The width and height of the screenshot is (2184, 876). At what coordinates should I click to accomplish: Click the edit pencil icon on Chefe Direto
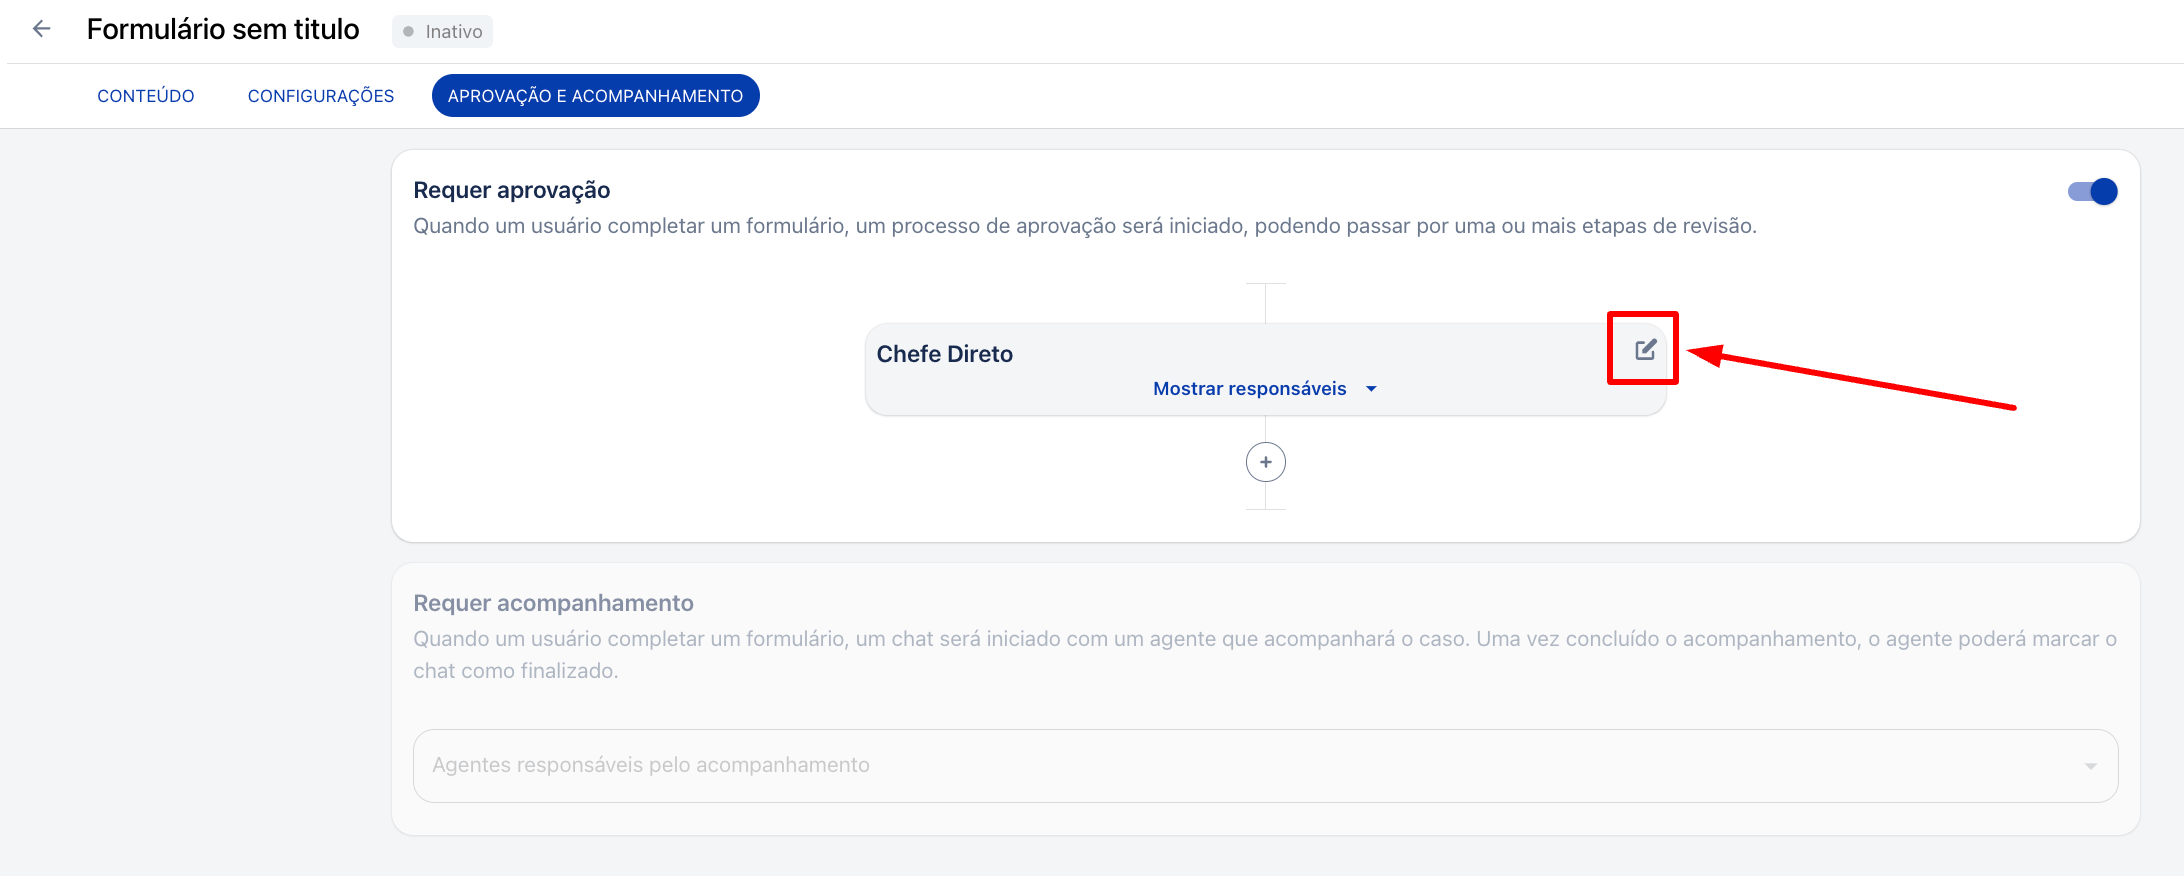(1645, 349)
